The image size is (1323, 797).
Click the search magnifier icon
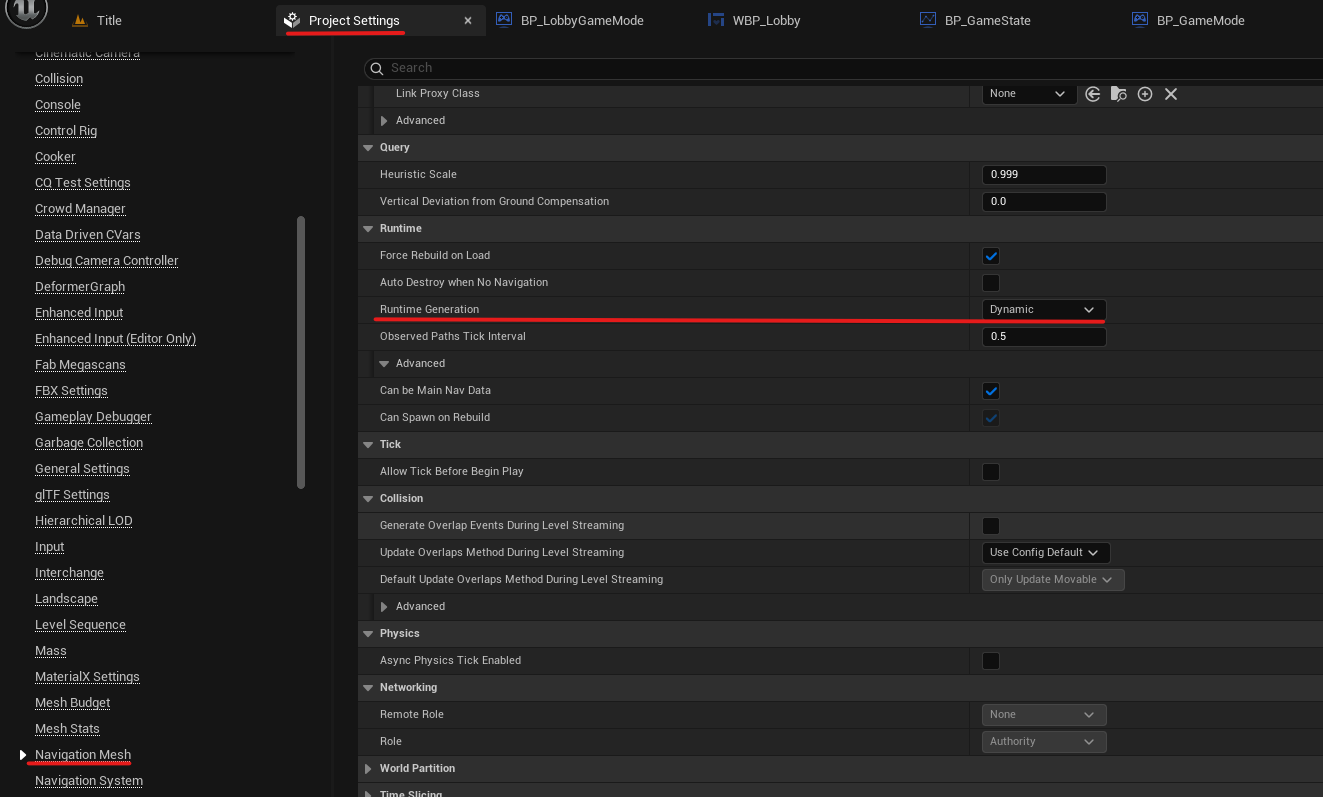(377, 68)
